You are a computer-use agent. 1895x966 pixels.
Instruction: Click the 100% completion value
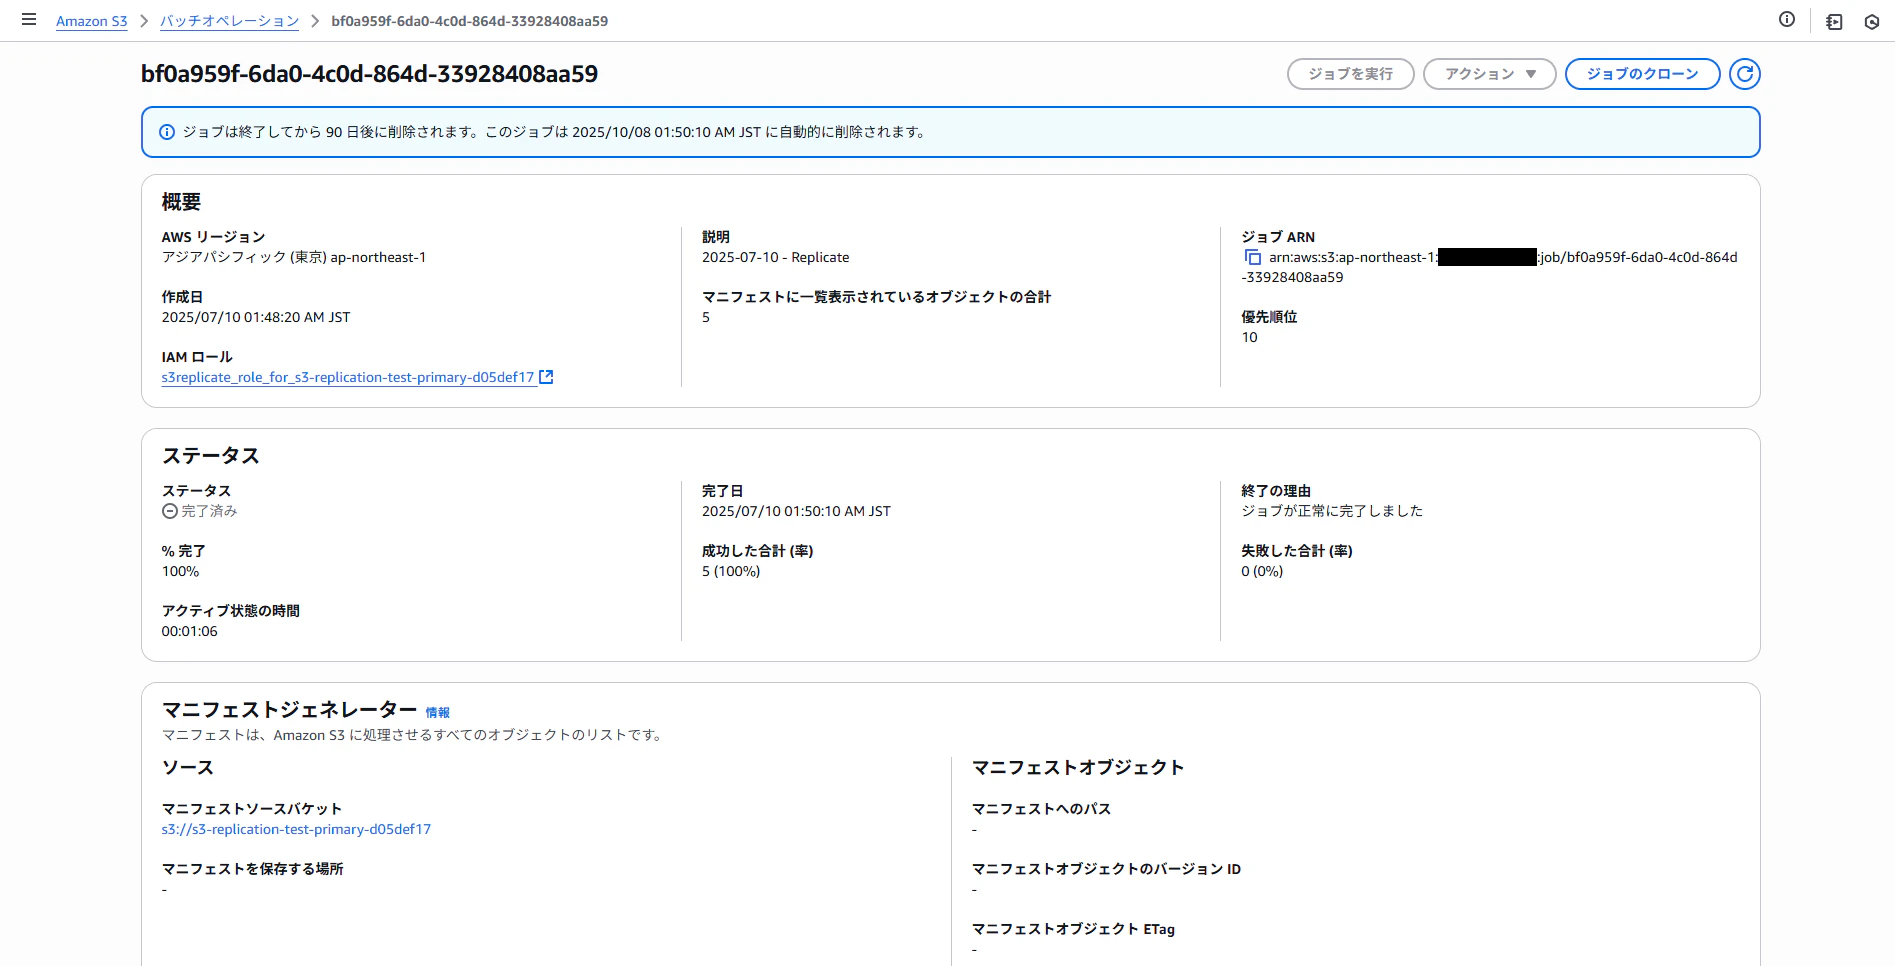click(x=179, y=571)
